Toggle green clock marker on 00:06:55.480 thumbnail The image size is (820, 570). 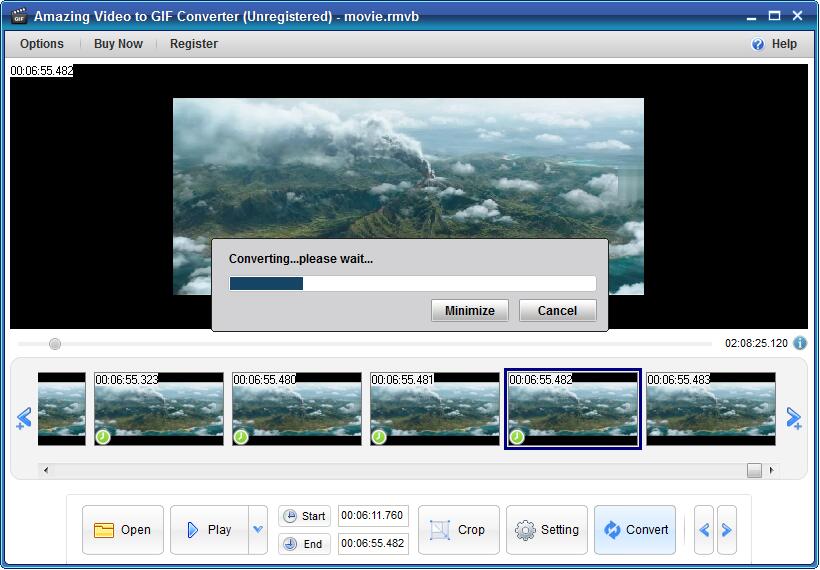pos(241,437)
